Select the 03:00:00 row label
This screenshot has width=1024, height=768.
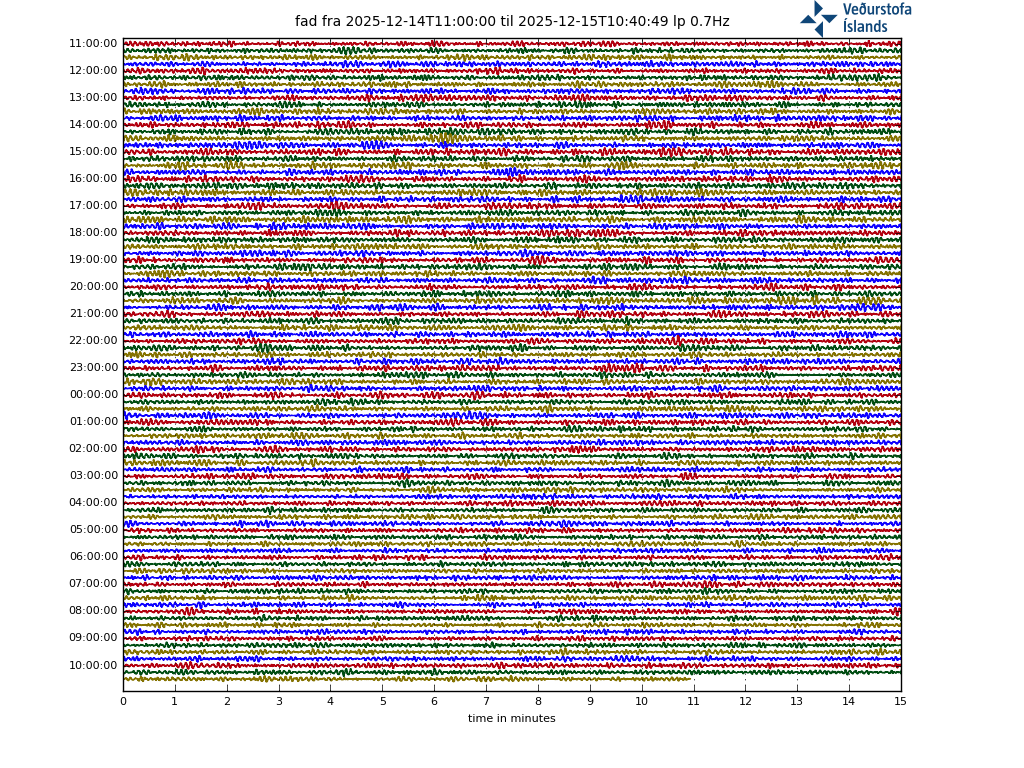[x=93, y=476]
